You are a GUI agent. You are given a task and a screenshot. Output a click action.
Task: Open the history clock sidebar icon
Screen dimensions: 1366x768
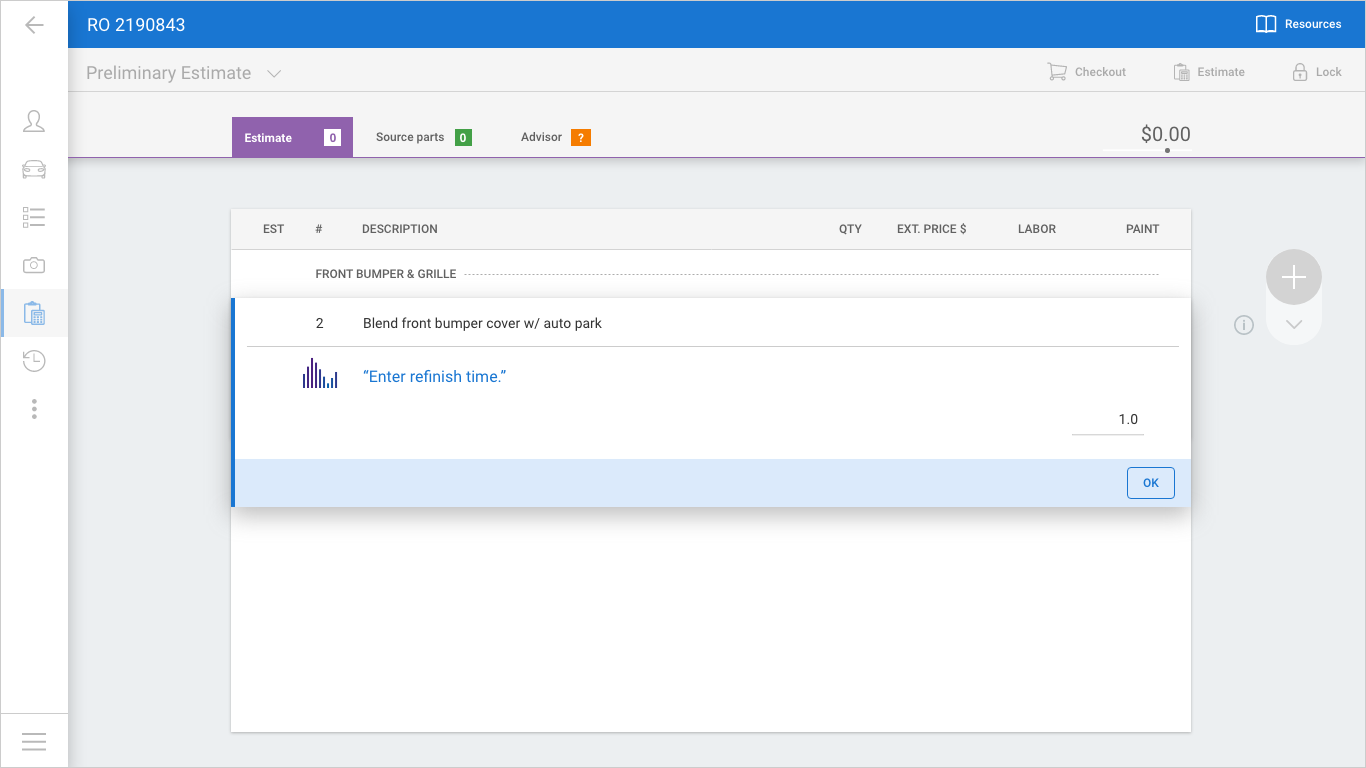pos(34,361)
